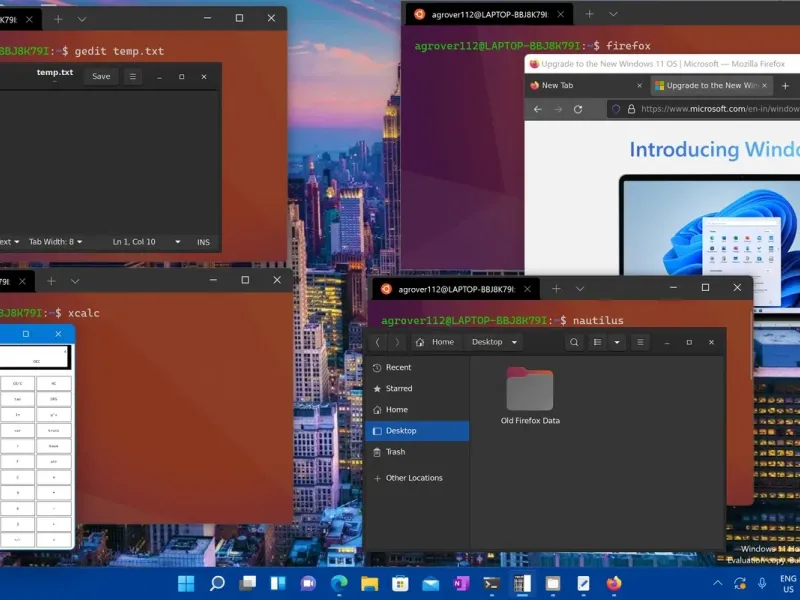Open taskbar Search
This screenshot has height=600, width=800.
(217, 583)
